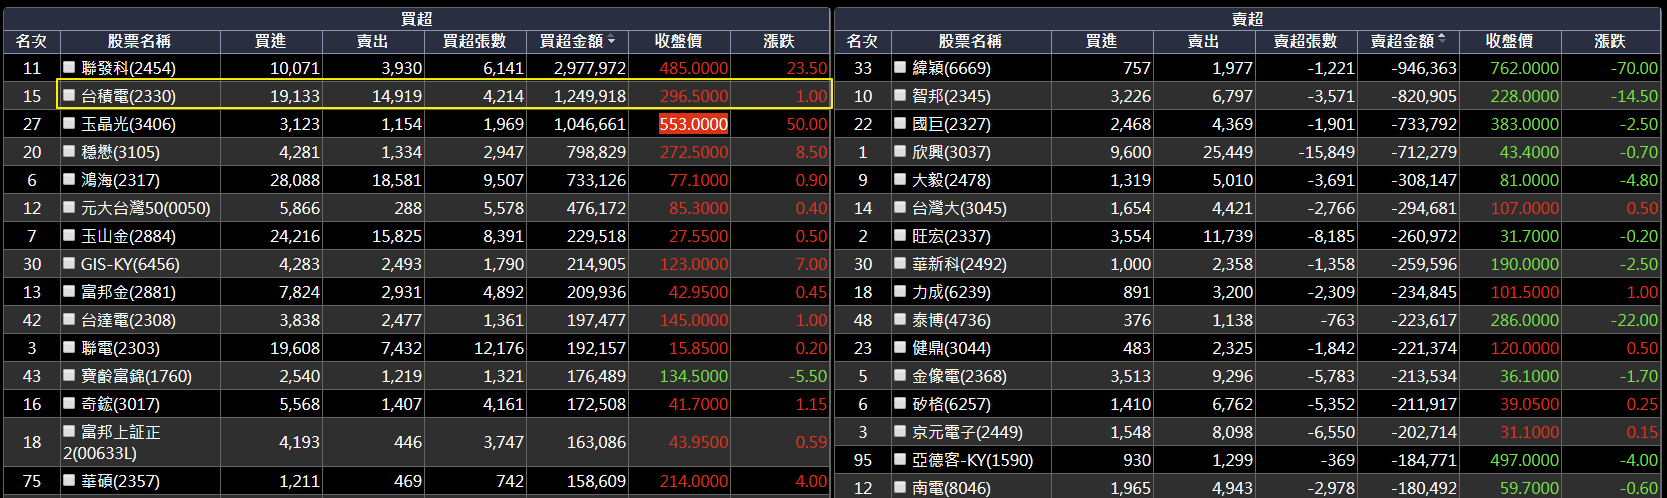Click the 497.0000 closing price
This screenshot has width=1667, height=498.
coord(1524,460)
